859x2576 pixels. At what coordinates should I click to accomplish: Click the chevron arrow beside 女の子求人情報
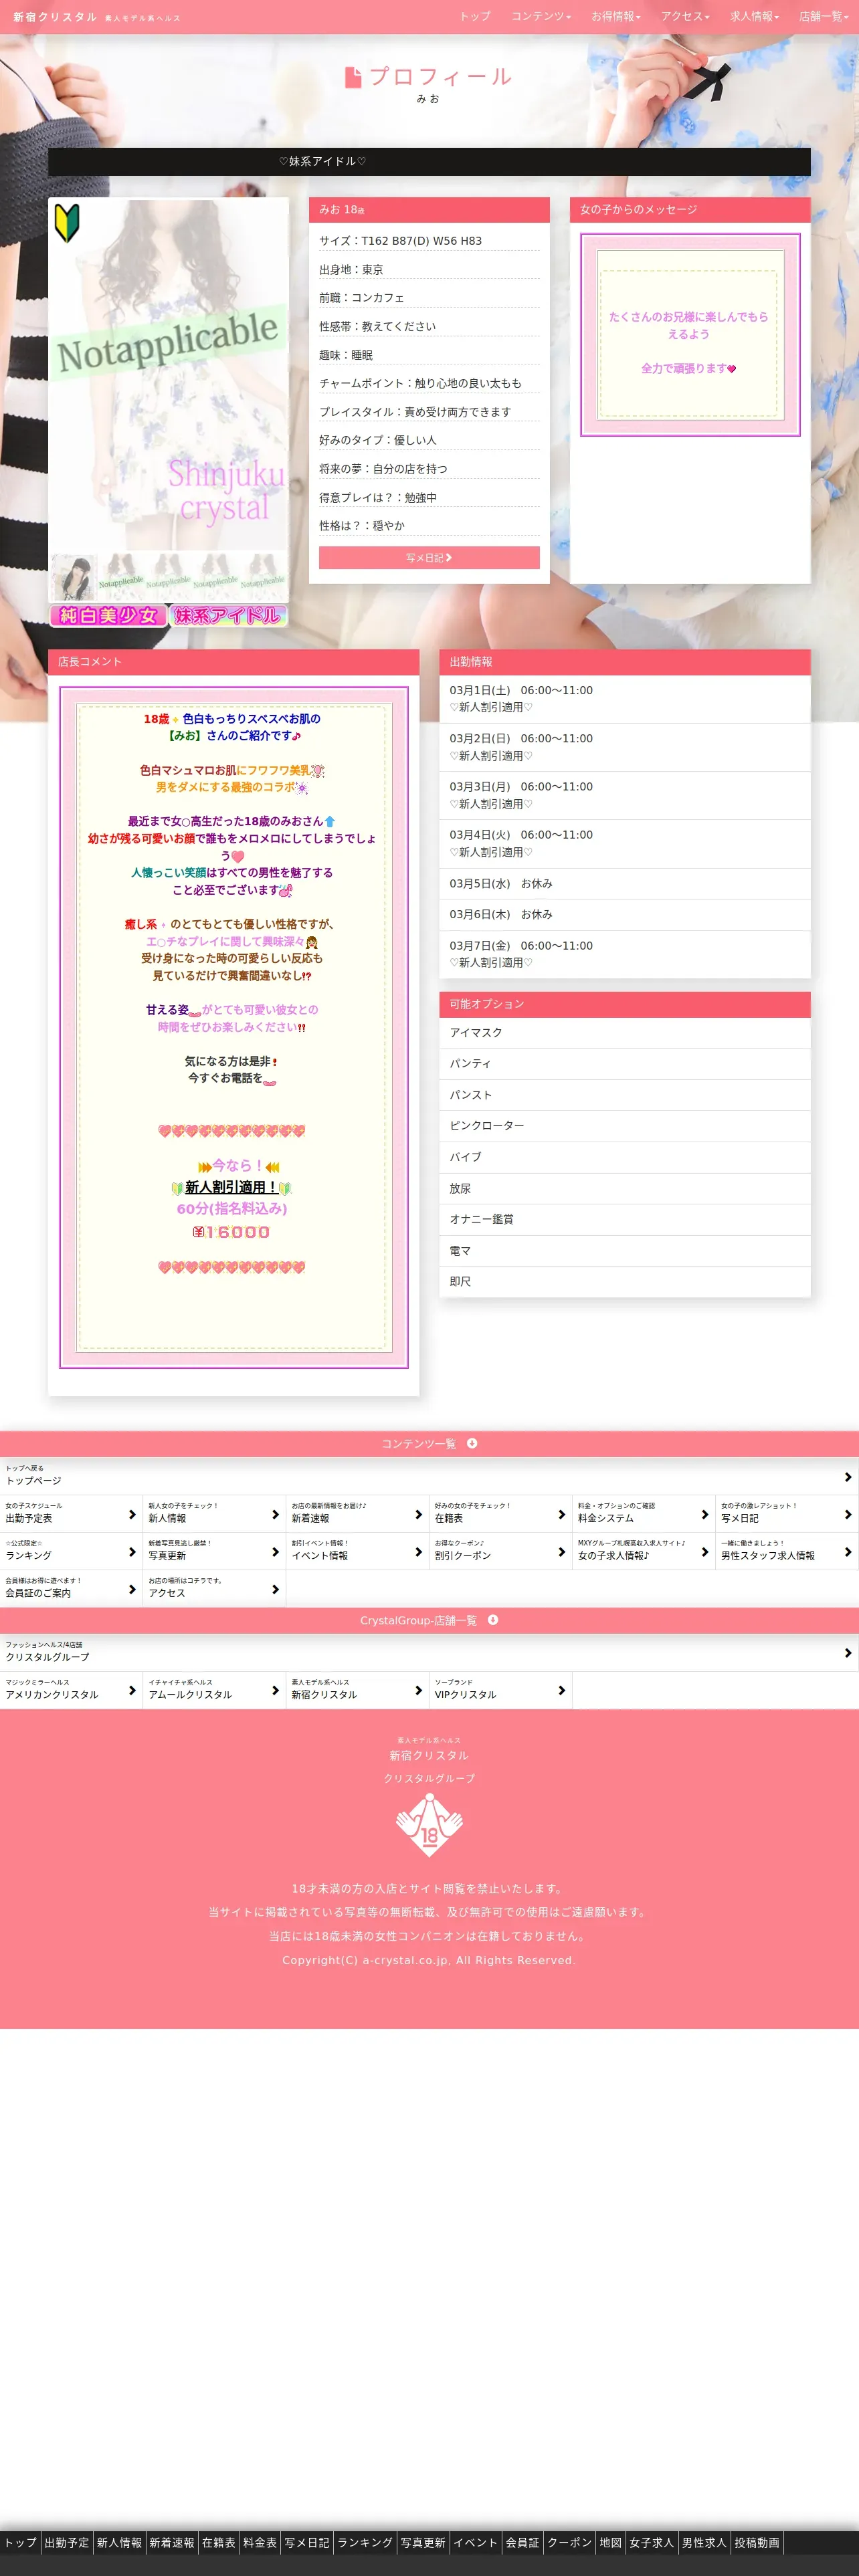(704, 1551)
